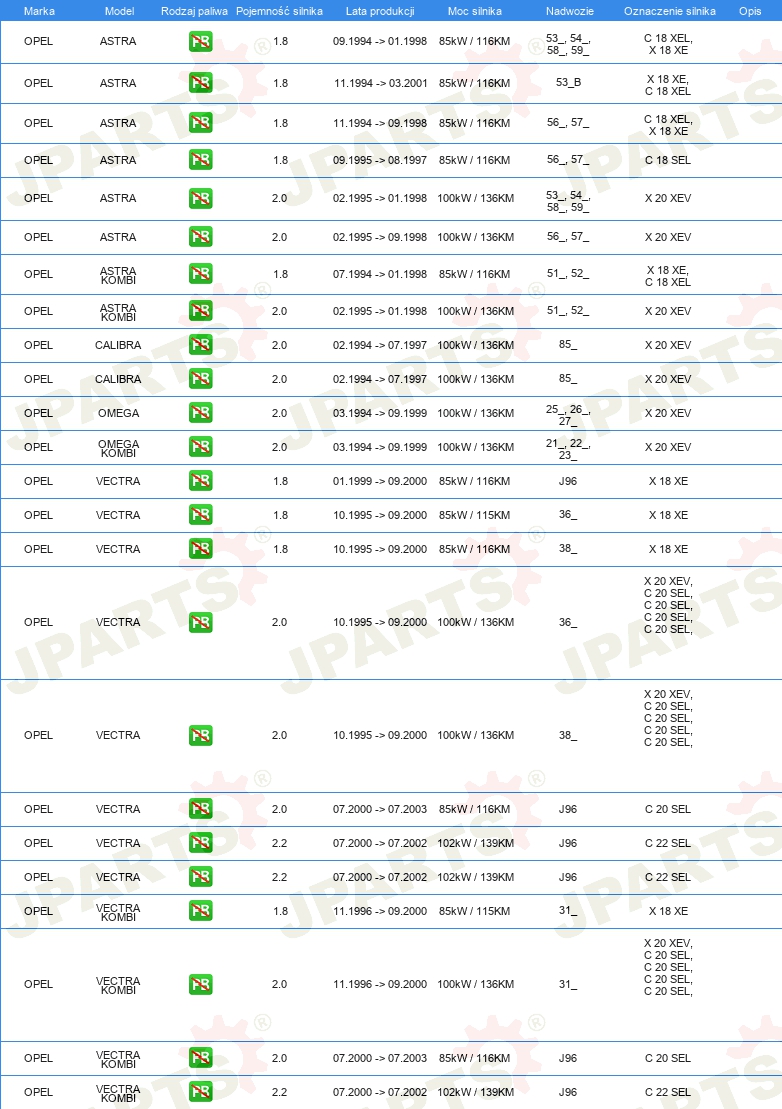Screen dimensions: 782x1109
Task: Click fuel icon in ASTRA C 18 SEL row
Action: pyautogui.click(x=201, y=160)
